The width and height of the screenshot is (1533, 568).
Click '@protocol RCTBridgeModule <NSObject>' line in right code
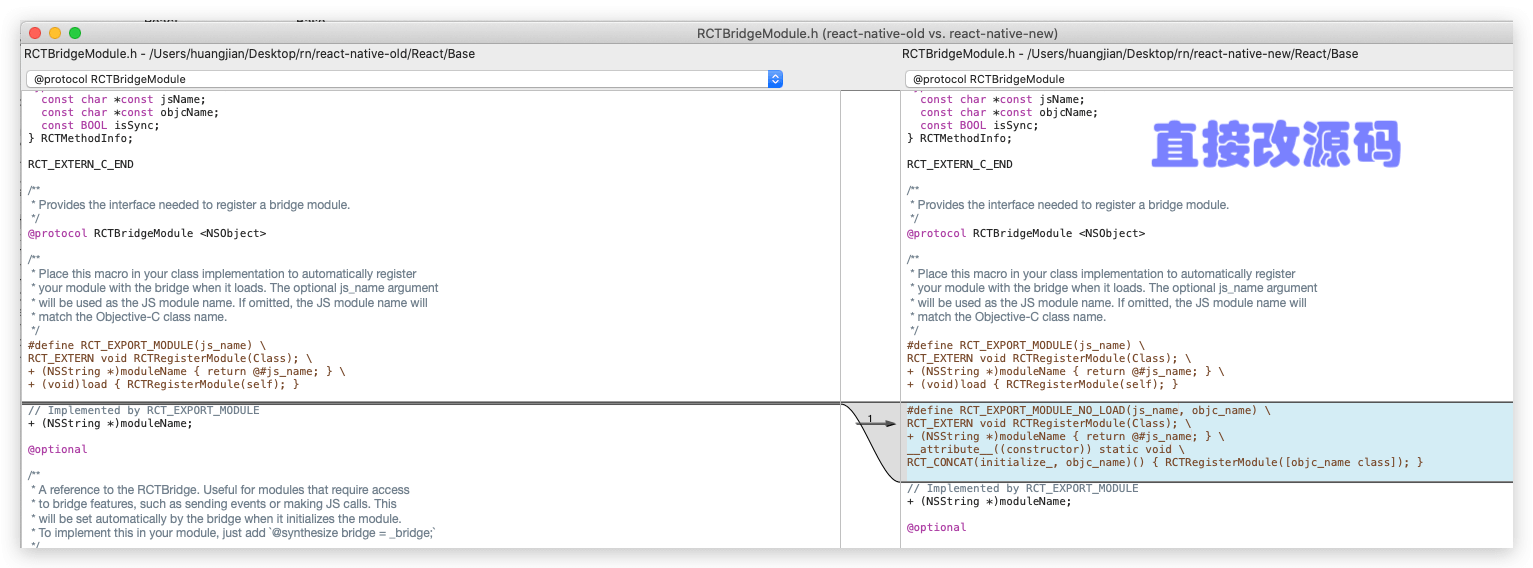pyautogui.click(x=1026, y=233)
